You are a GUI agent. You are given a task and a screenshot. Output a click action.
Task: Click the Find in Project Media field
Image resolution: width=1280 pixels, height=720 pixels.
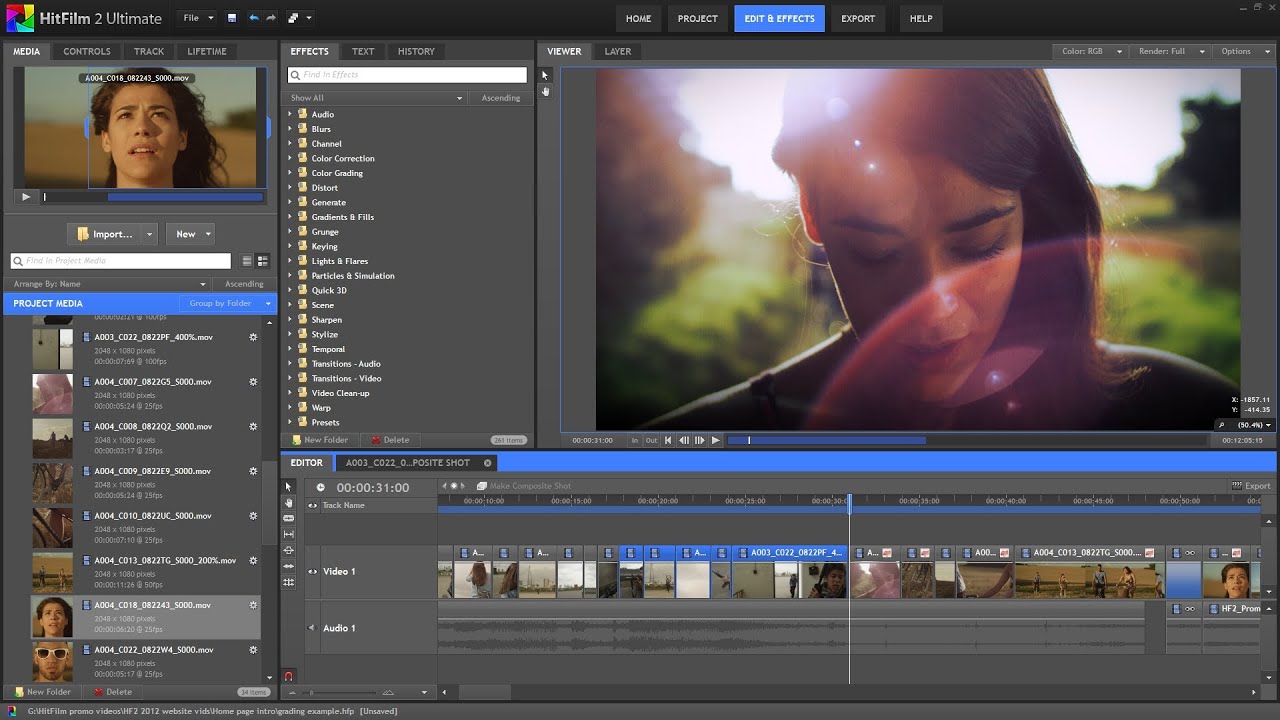(121, 261)
